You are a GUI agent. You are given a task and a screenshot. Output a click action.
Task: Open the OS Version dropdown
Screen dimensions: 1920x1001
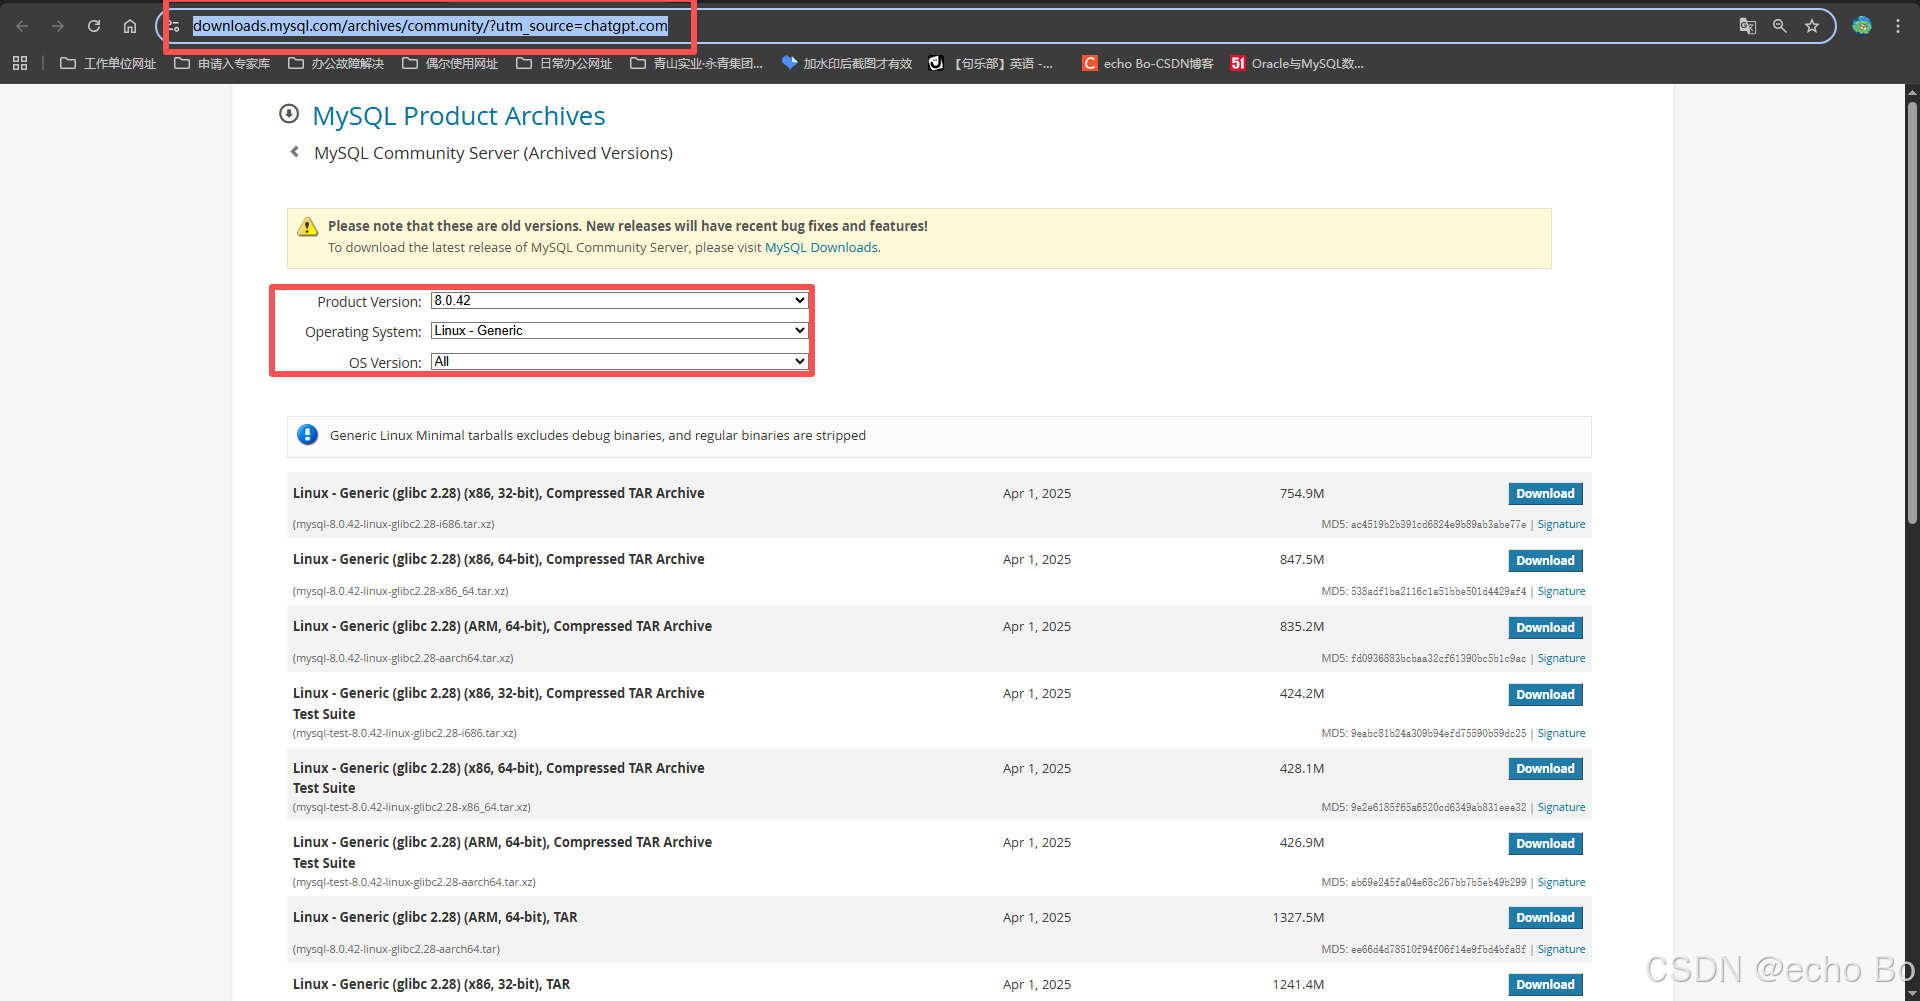[619, 361]
